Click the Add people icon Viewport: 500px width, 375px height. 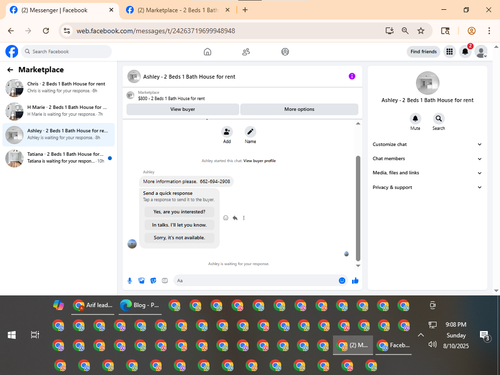227,132
